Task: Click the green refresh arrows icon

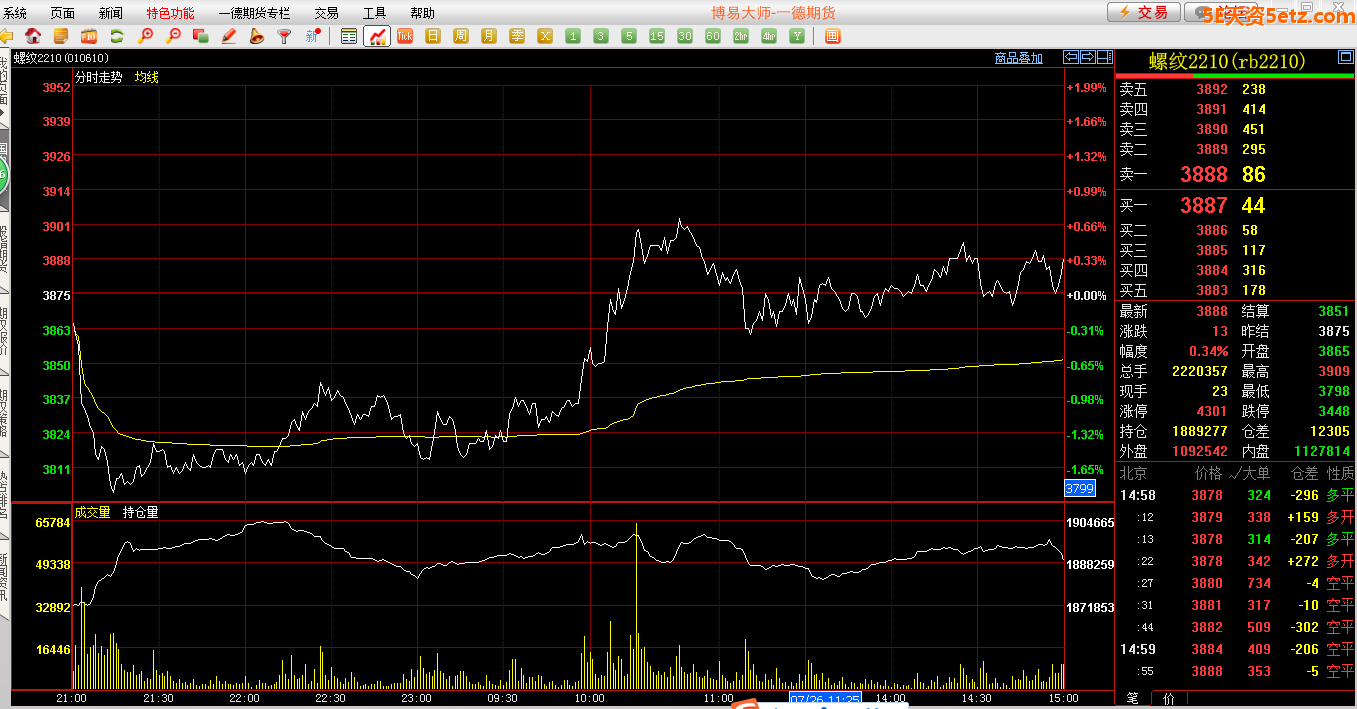Action: click(117, 36)
